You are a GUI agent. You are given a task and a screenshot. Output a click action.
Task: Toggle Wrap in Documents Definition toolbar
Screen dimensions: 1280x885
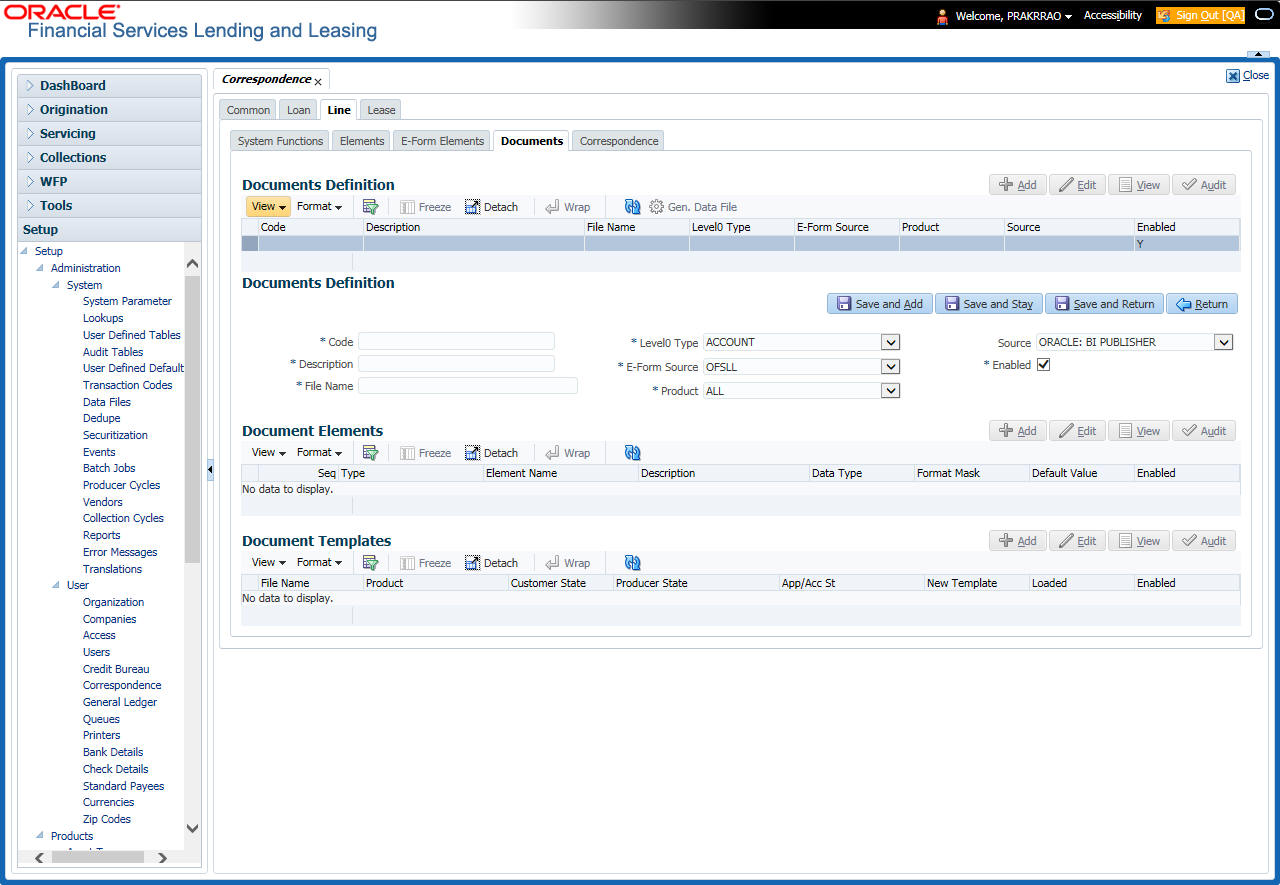[x=567, y=207]
